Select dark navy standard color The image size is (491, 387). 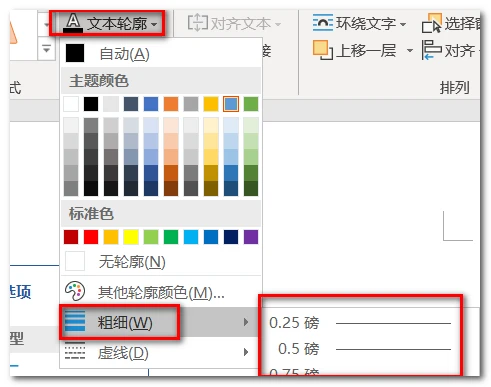[x=231, y=237]
